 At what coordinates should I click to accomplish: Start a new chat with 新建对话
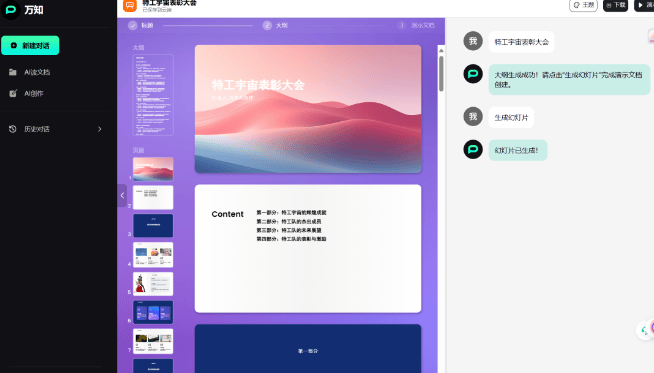(x=30, y=45)
